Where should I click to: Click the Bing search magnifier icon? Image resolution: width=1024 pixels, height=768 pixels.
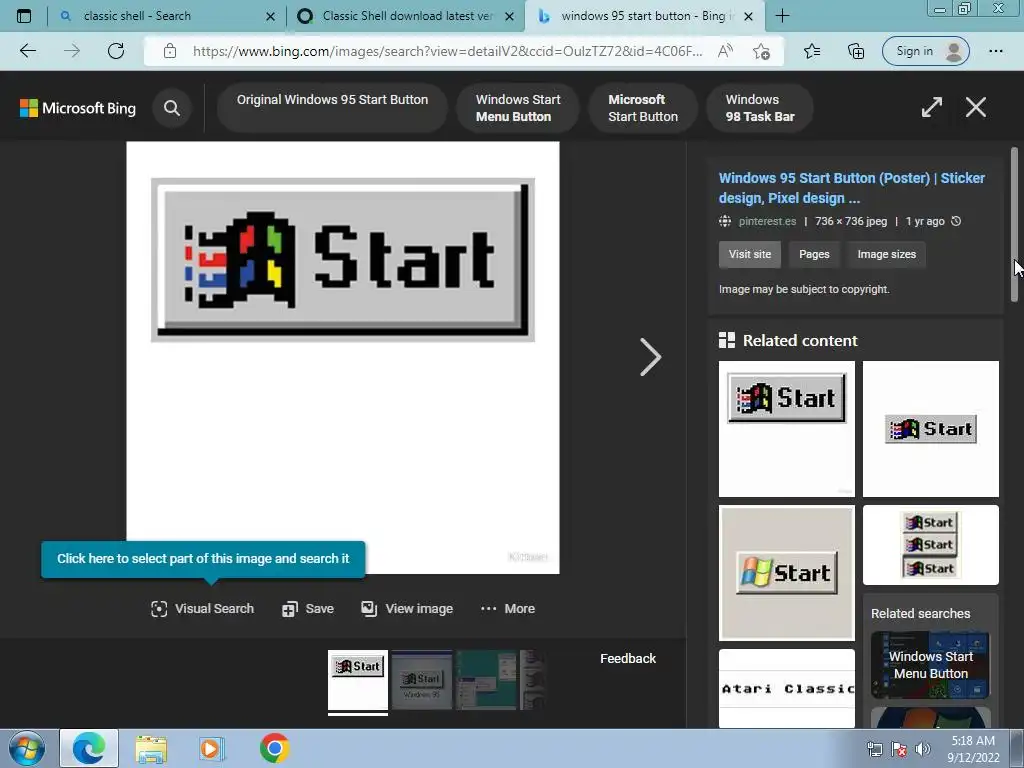(x=172, y=108)
